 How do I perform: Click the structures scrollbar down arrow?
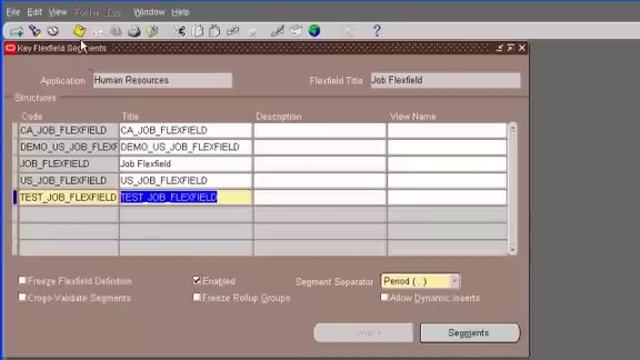point(513,249)
